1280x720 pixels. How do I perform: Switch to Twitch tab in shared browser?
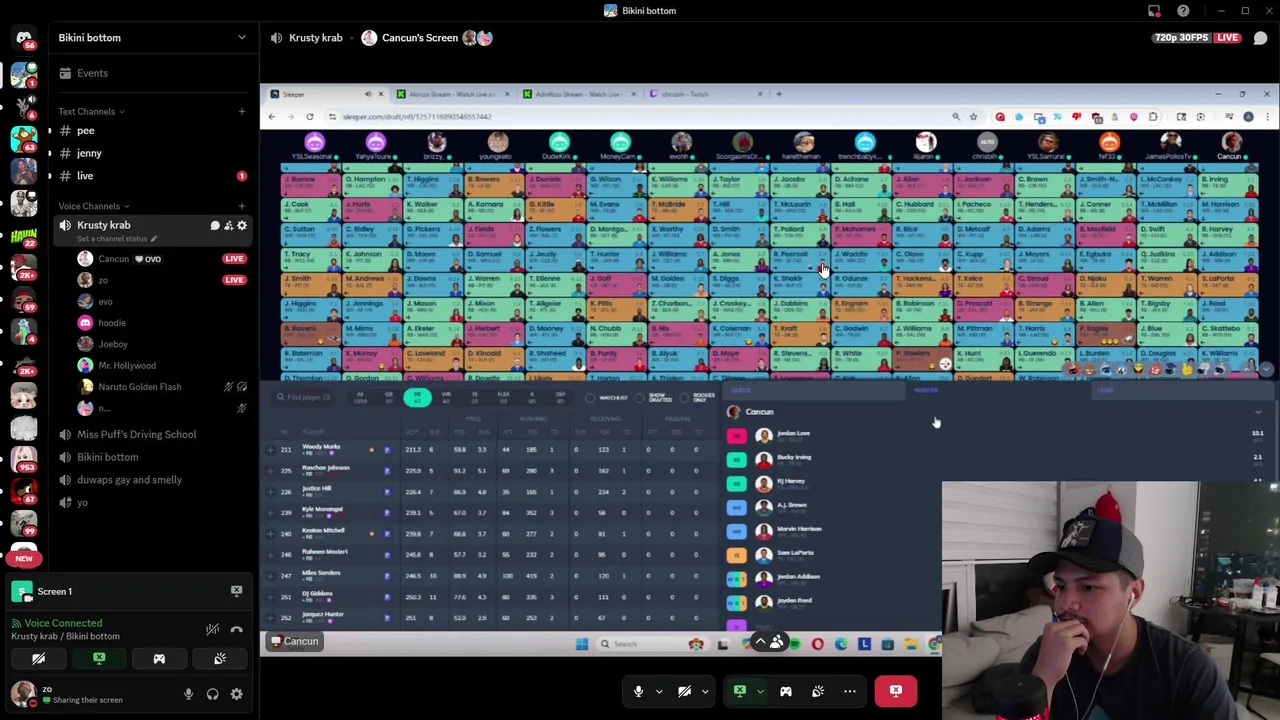pos(705,94)
